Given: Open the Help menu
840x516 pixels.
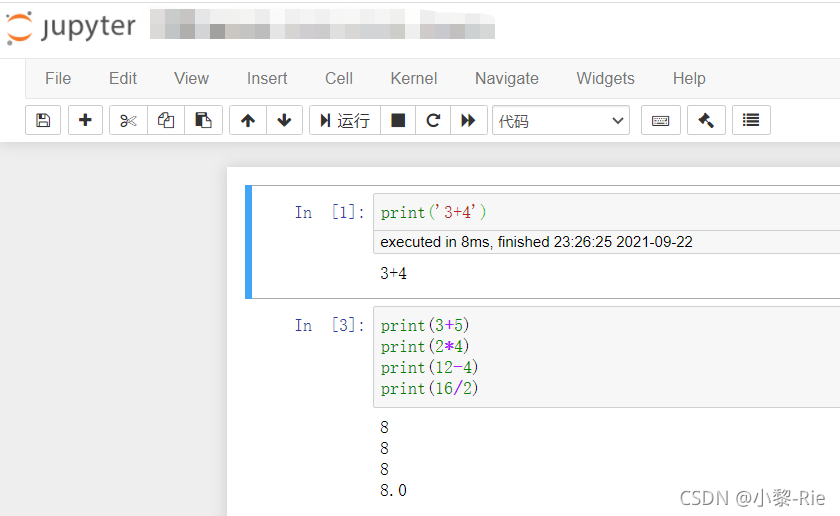Looking at the screenshot, I should point(689,78).
